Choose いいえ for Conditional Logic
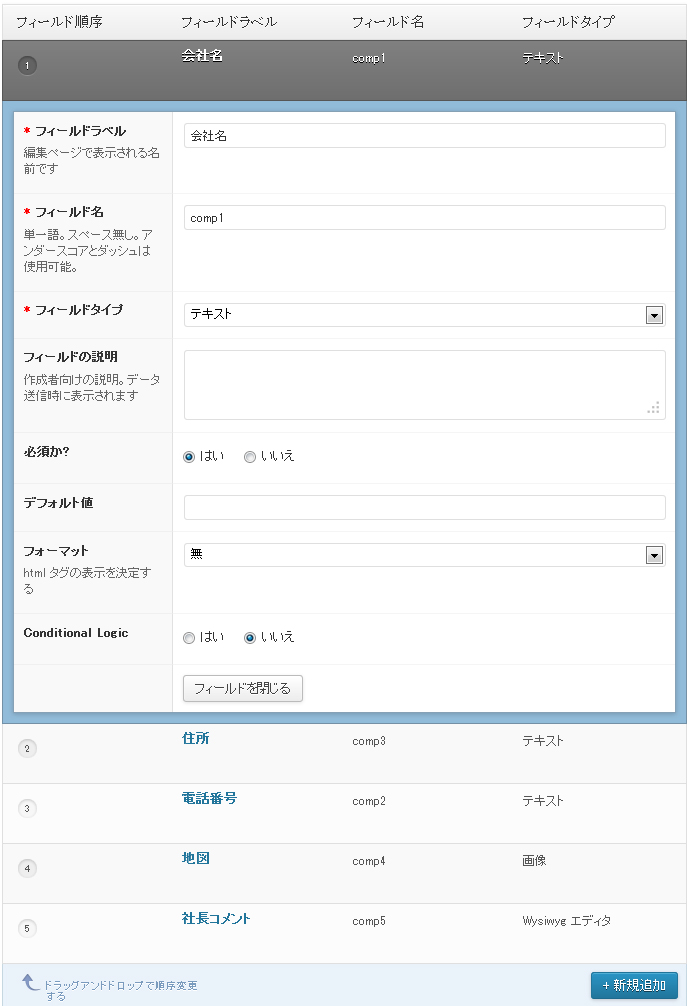The height and width of the screenshot is (1006, 687). click(250, 637)
